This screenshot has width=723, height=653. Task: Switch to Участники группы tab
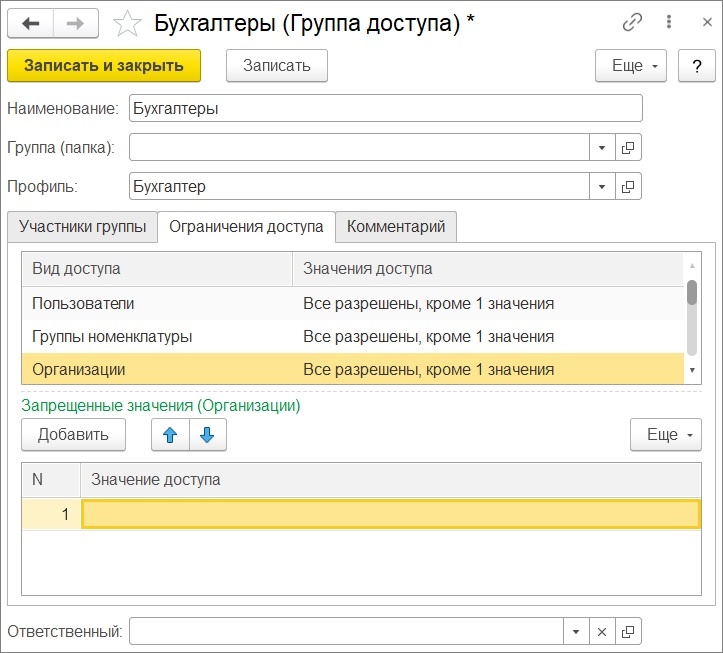click(x=83, y=226)
